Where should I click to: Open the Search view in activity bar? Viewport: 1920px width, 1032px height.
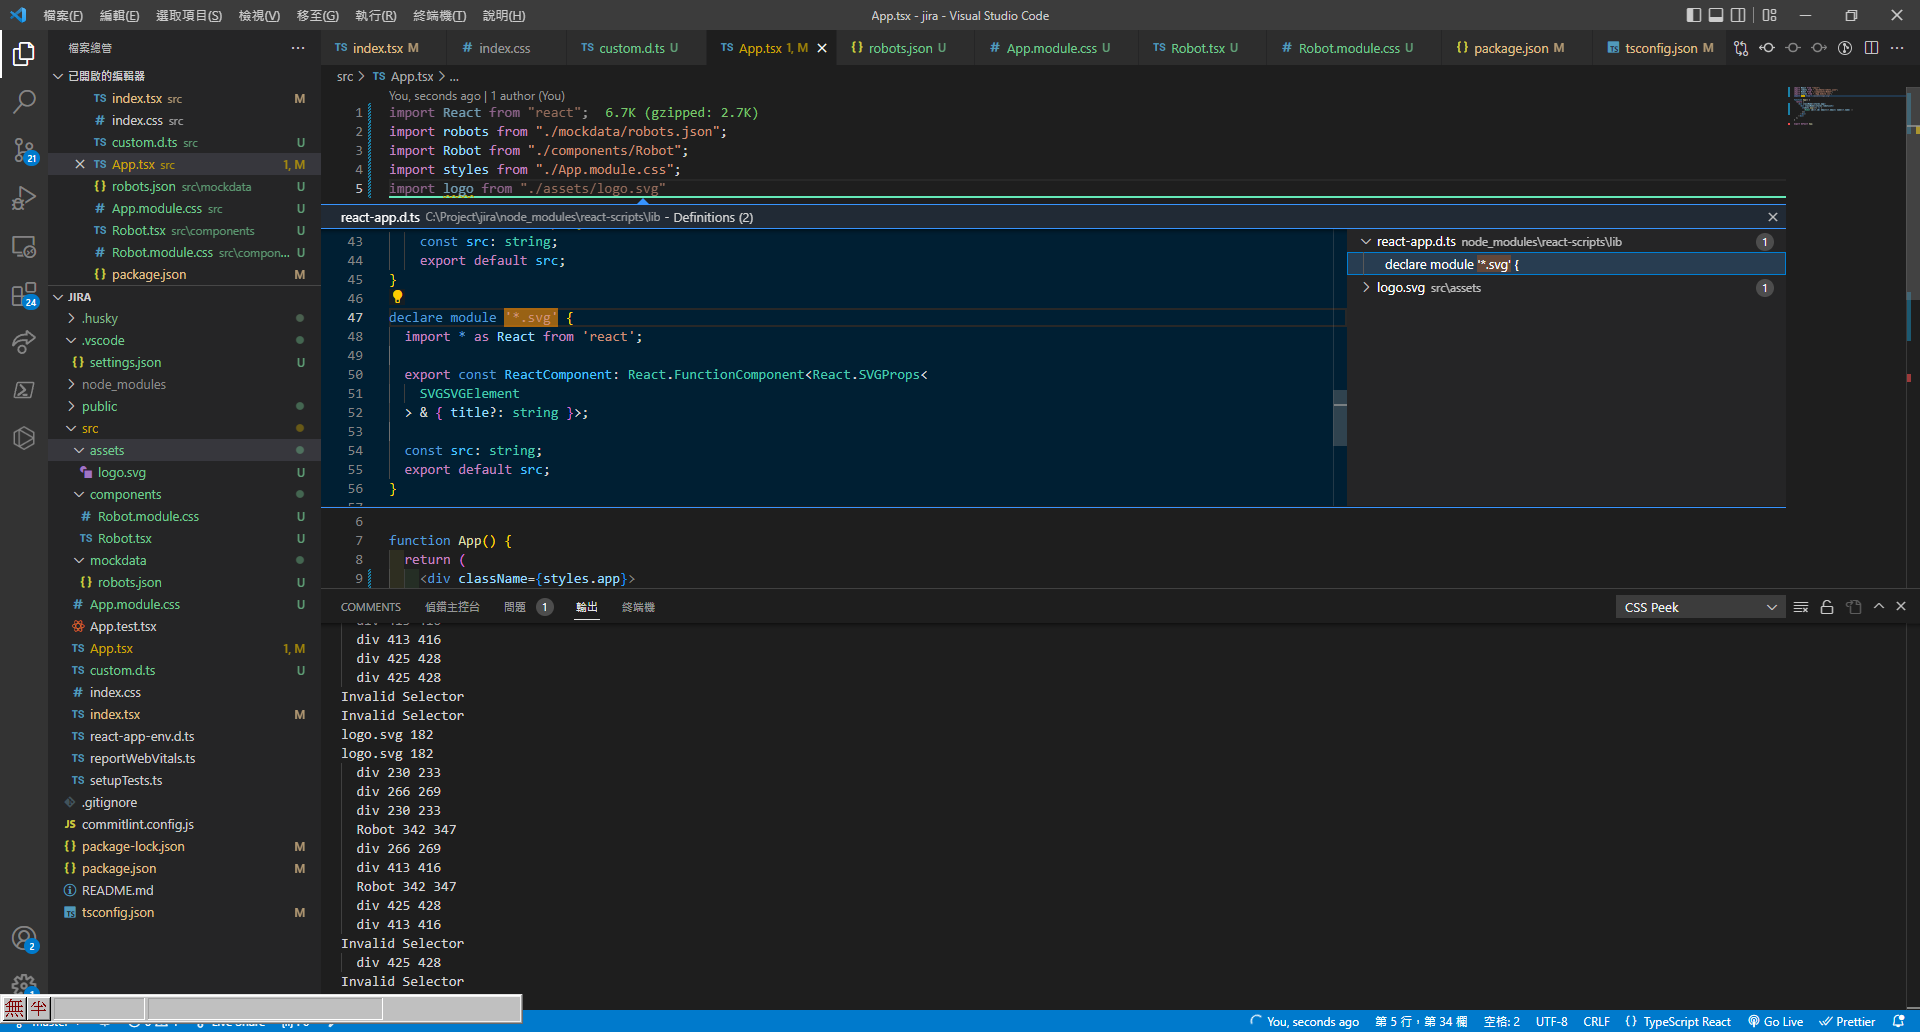[x=24, y=101]
